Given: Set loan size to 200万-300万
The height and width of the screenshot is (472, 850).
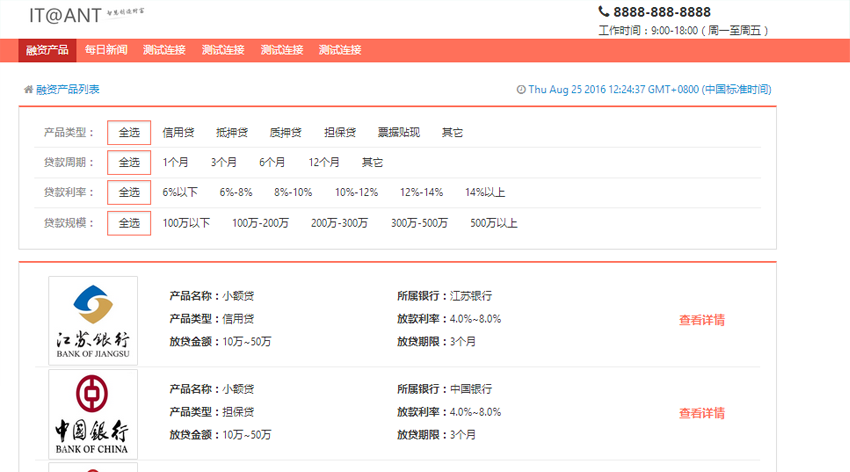Looking at the screenshot, I should tap(339, 223).
